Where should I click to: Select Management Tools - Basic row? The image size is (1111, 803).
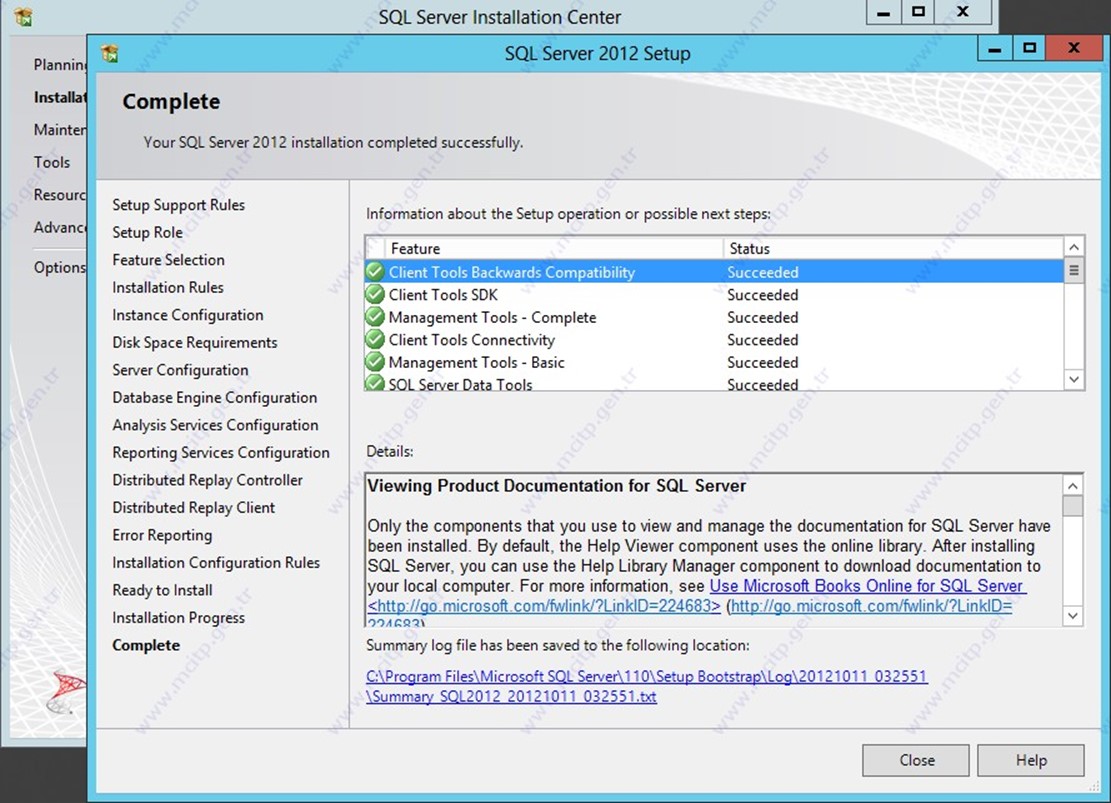point(714,362)
